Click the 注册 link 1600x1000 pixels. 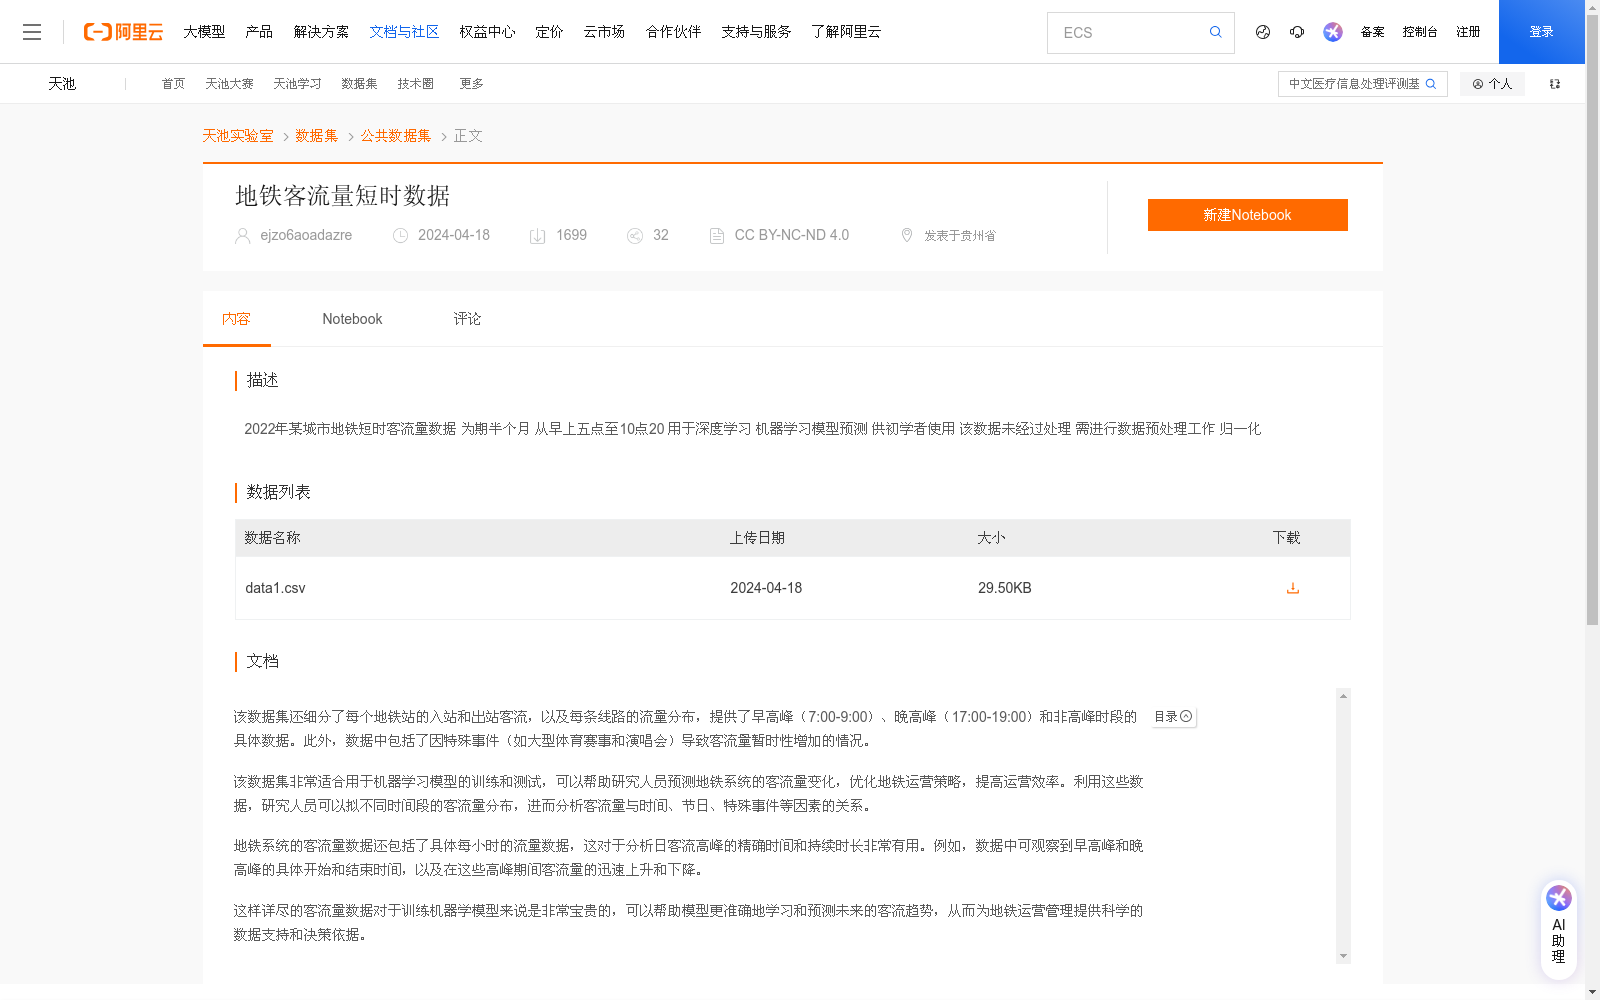pos(1468,32)
